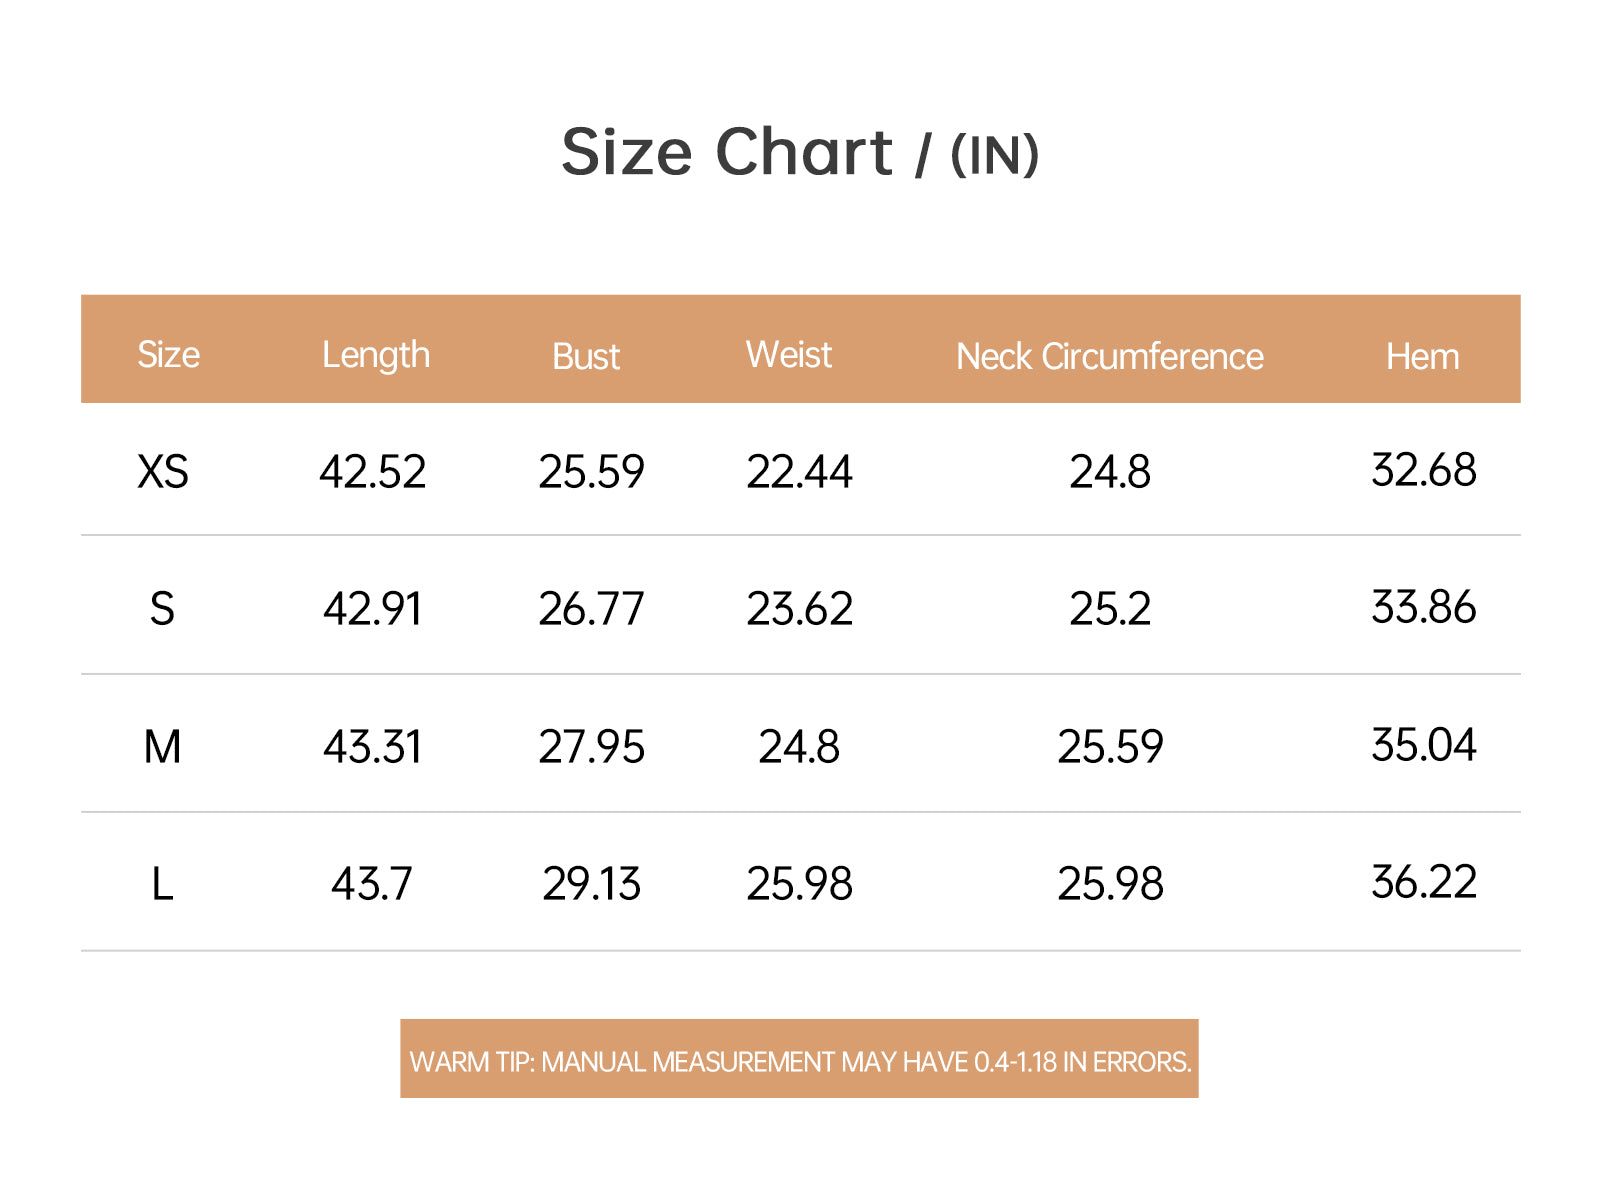Click the S size row label

pos(162,609)
